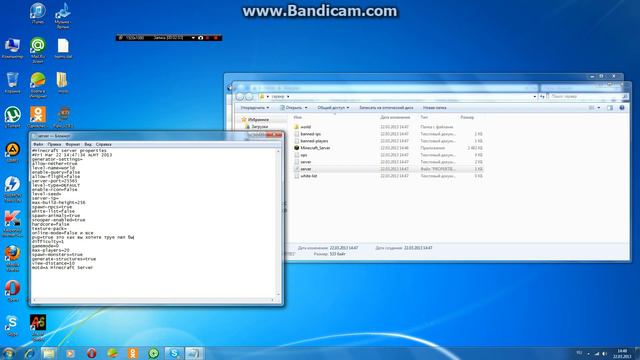This screenshot has width=640, height=360.
Task: Click the Odnoklassniki taskbar icon
Action: point(133,353)
